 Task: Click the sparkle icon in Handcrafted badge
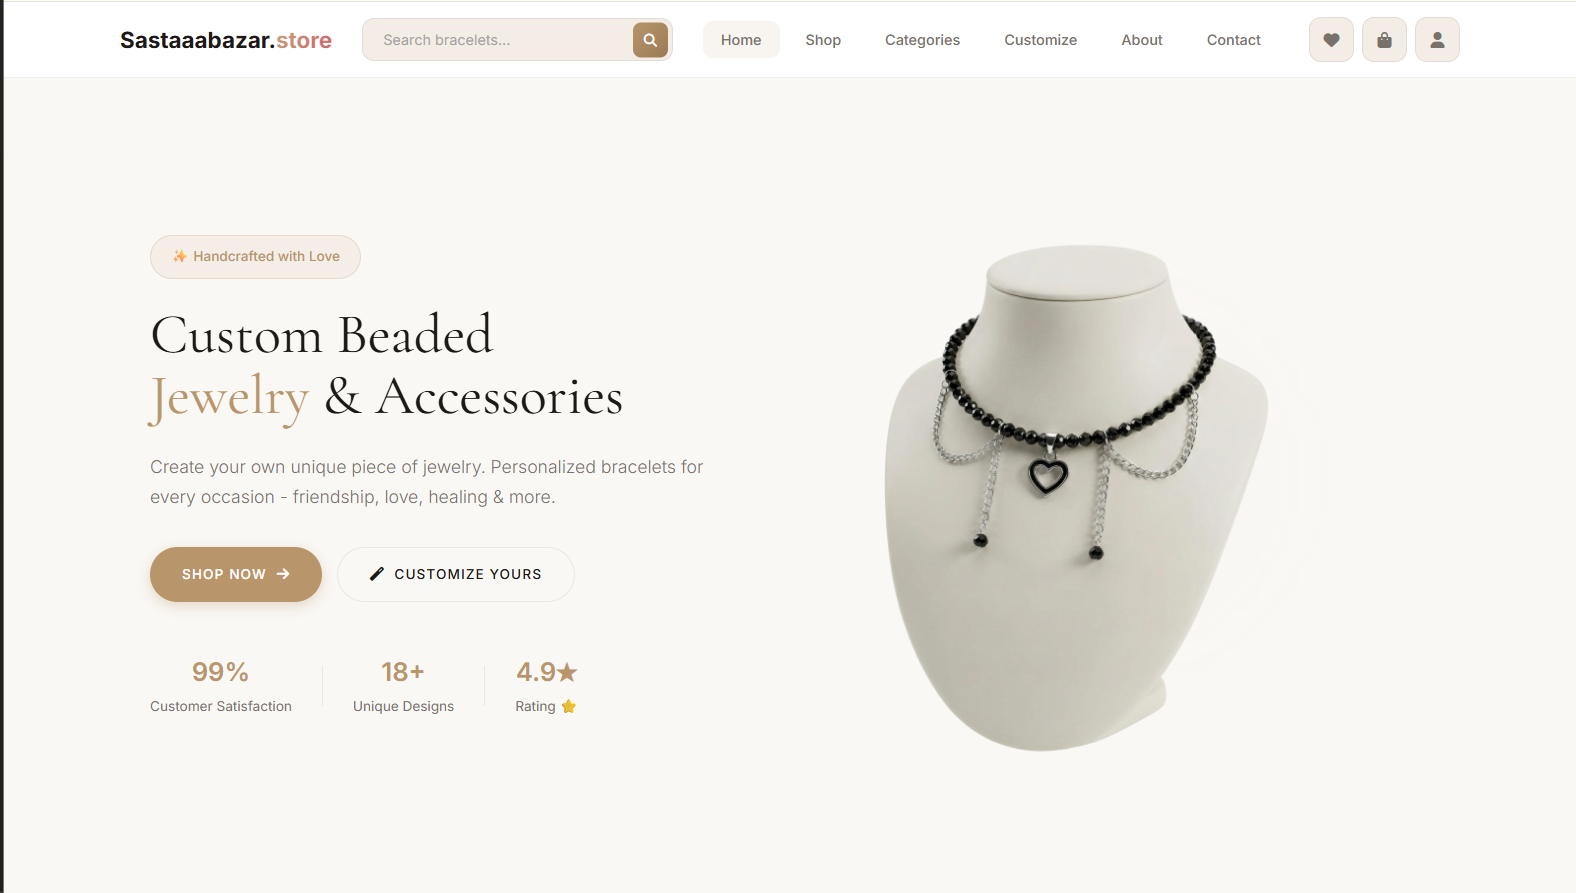pyautogui.click(x=180, y=257)
